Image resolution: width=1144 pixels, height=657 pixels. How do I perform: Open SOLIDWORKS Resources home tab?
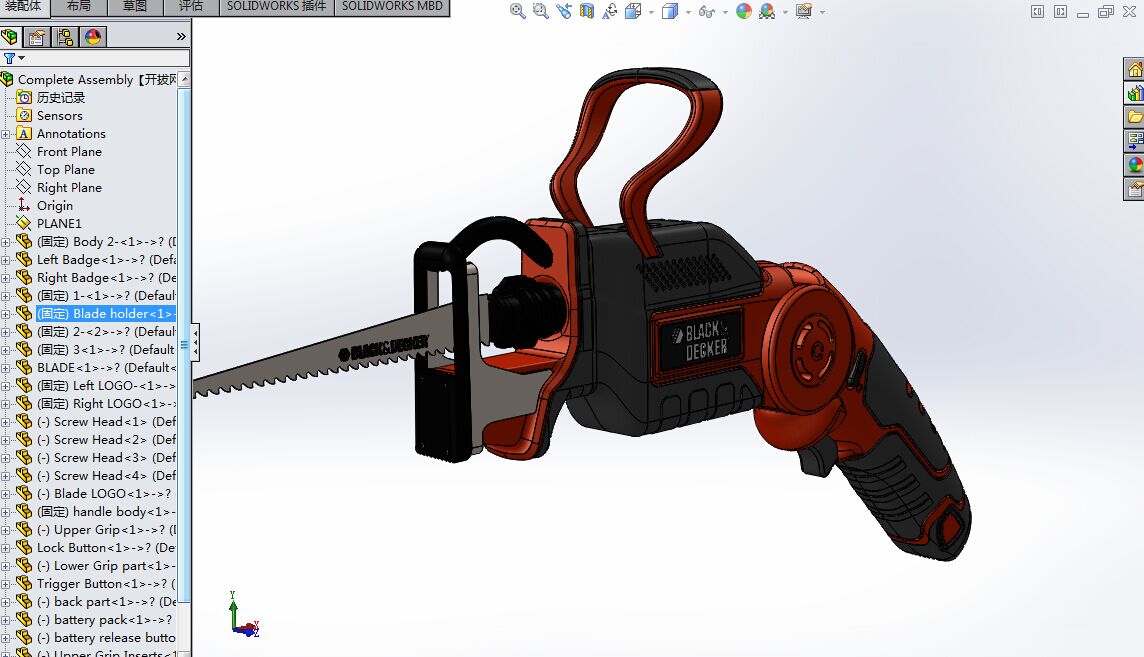click(x=1134, y=69)
